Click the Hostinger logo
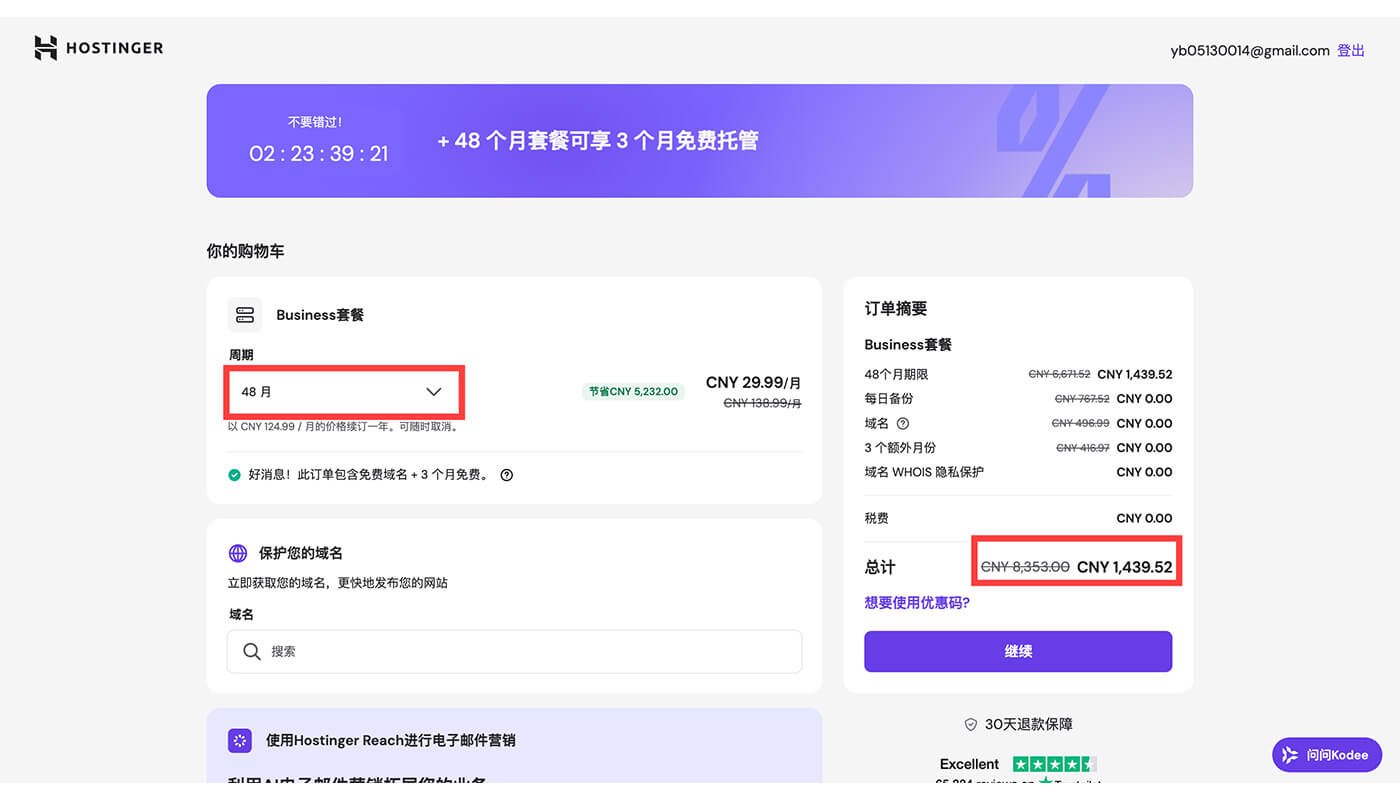 98,47
